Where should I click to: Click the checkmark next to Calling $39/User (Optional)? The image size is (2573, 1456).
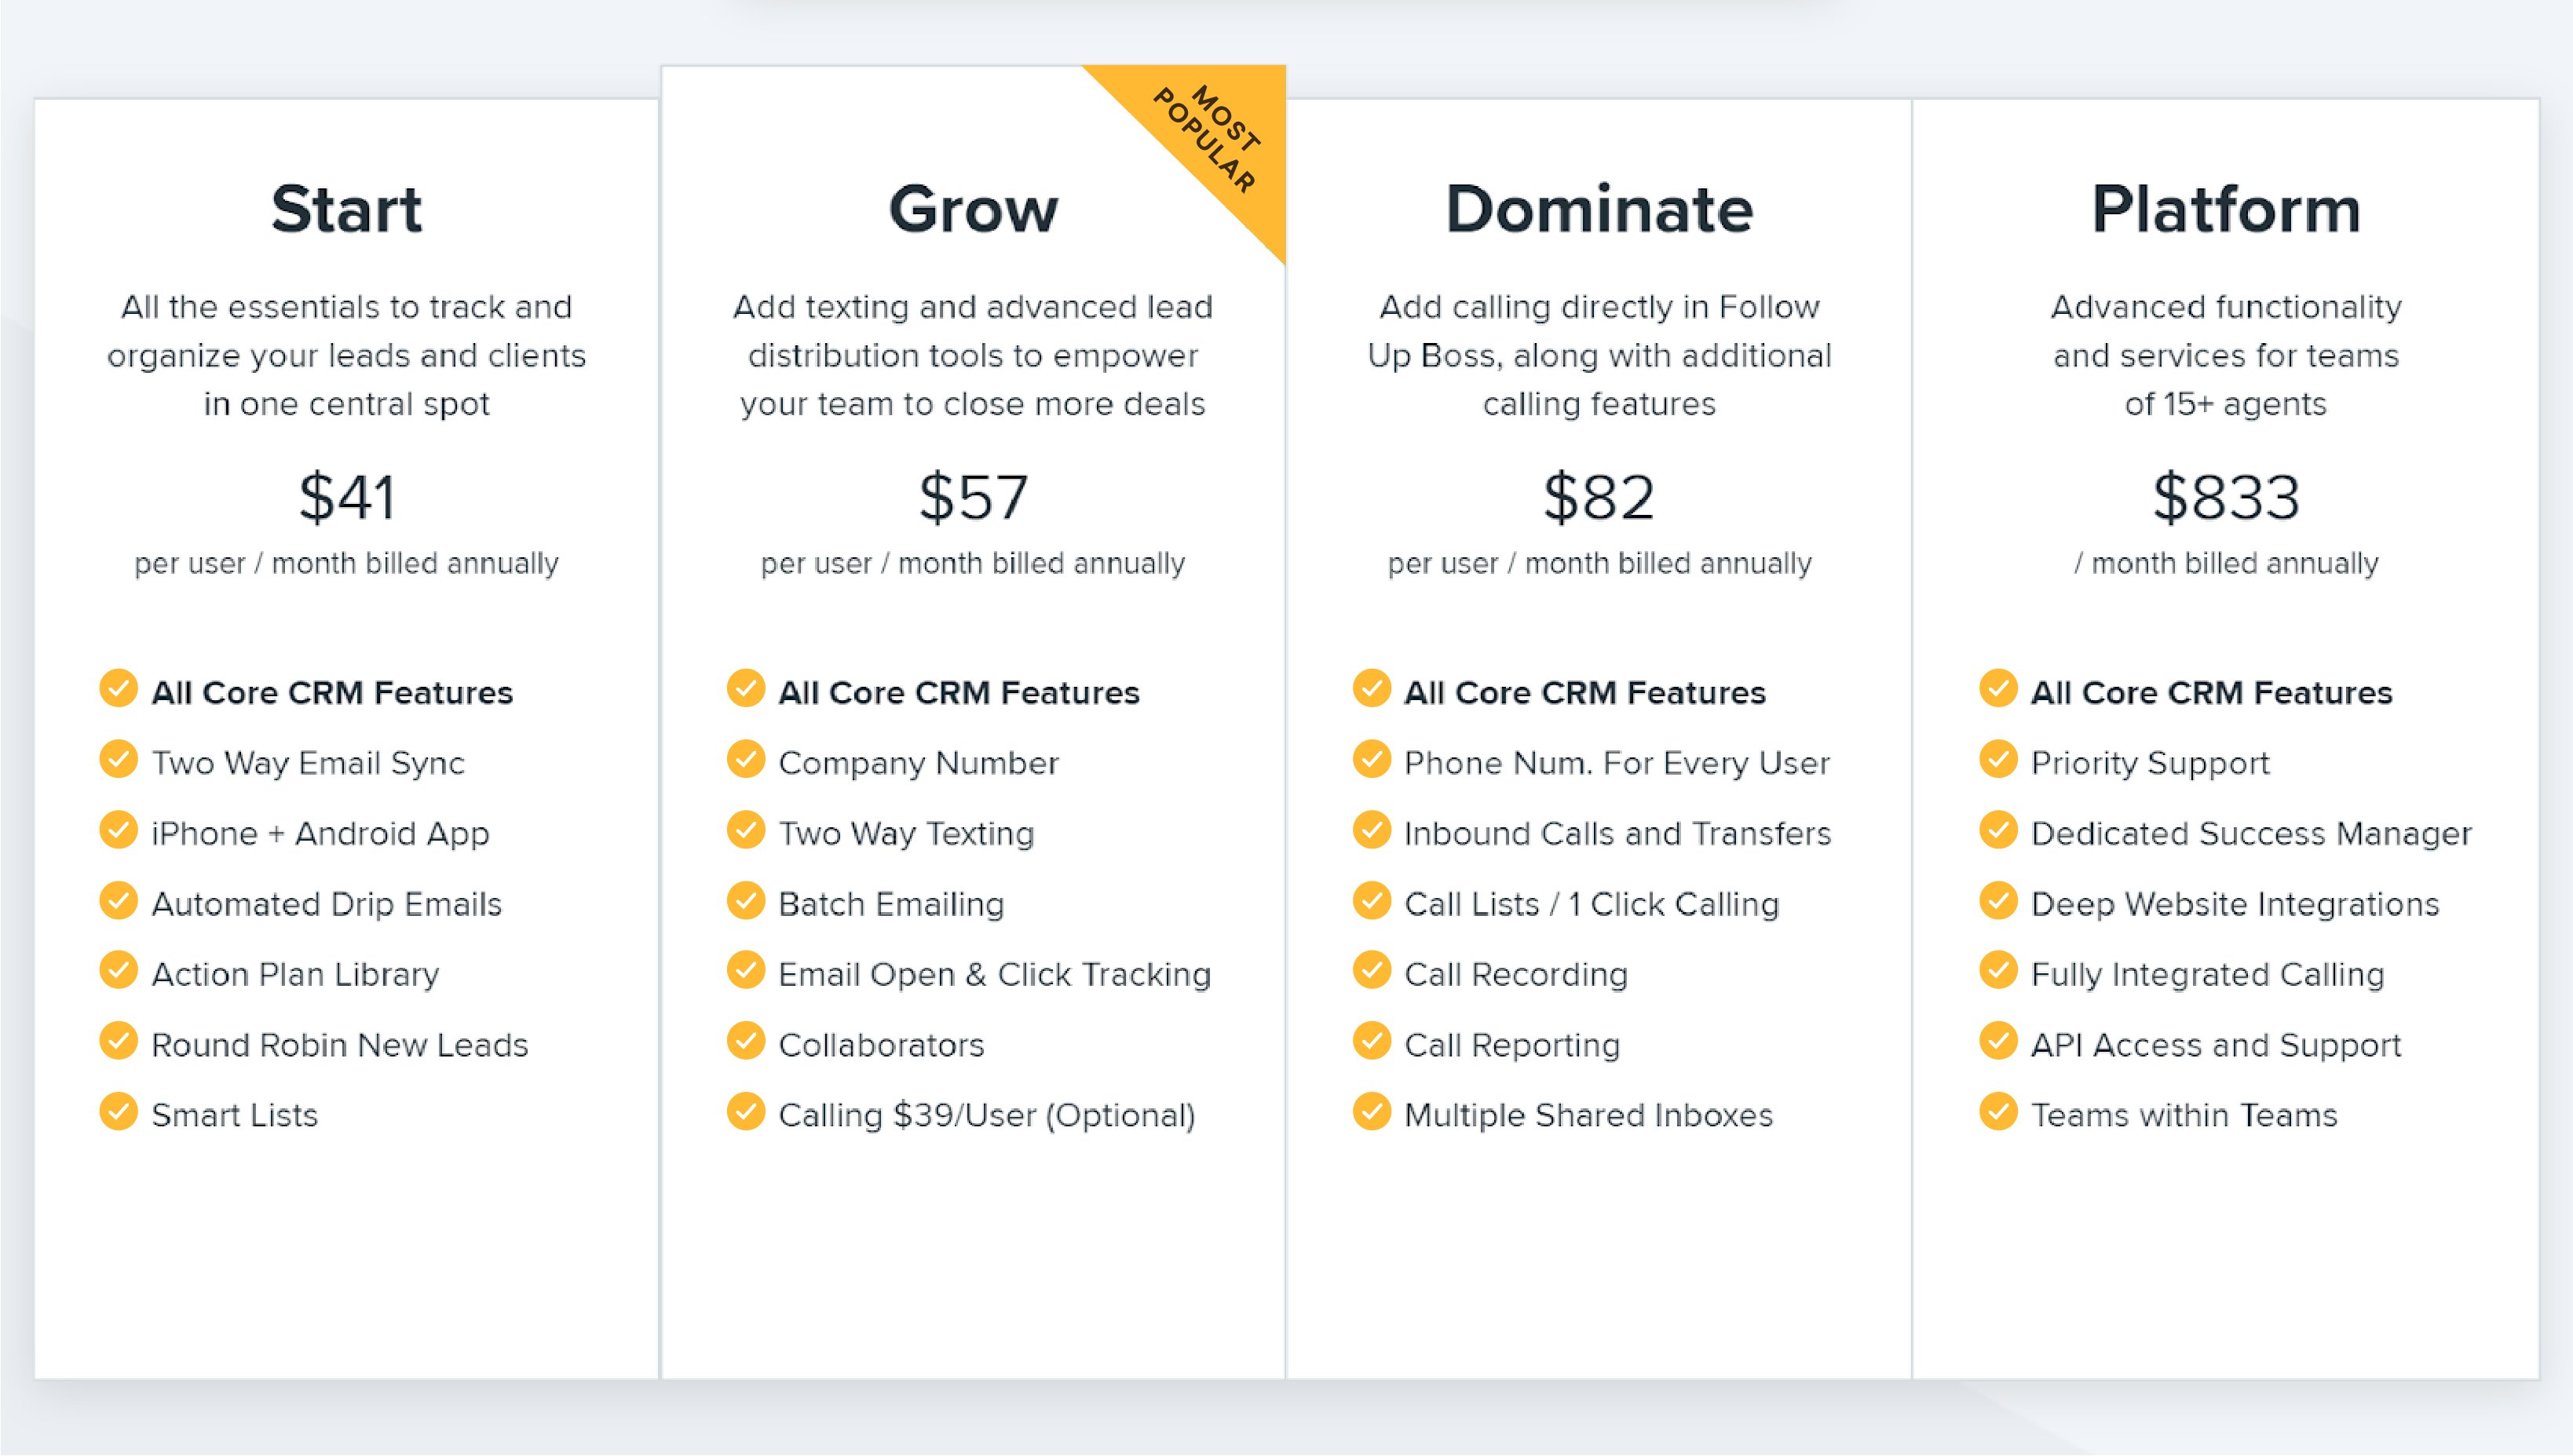pos(746,1112)
